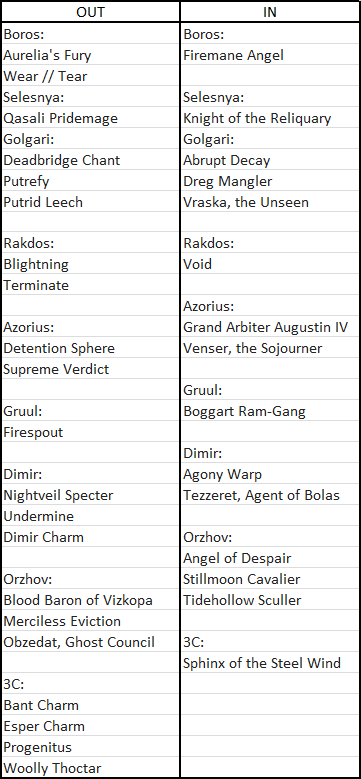Select the Boggart Ram-Gang cell
The height and width of the screenshot is (779, 361).
270,411
